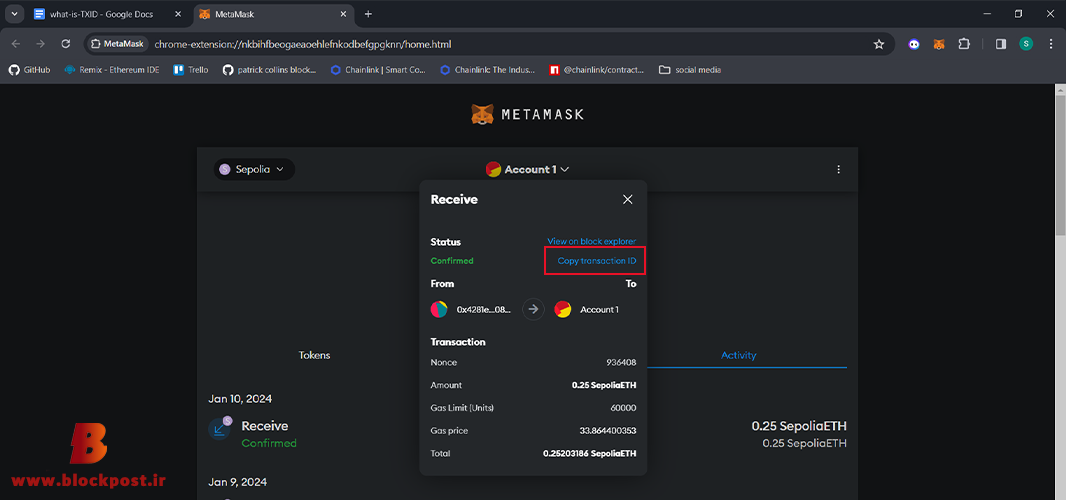Open the purple mask extension icon
Screen dimensions: 1066x500
(x=914, y=44)
